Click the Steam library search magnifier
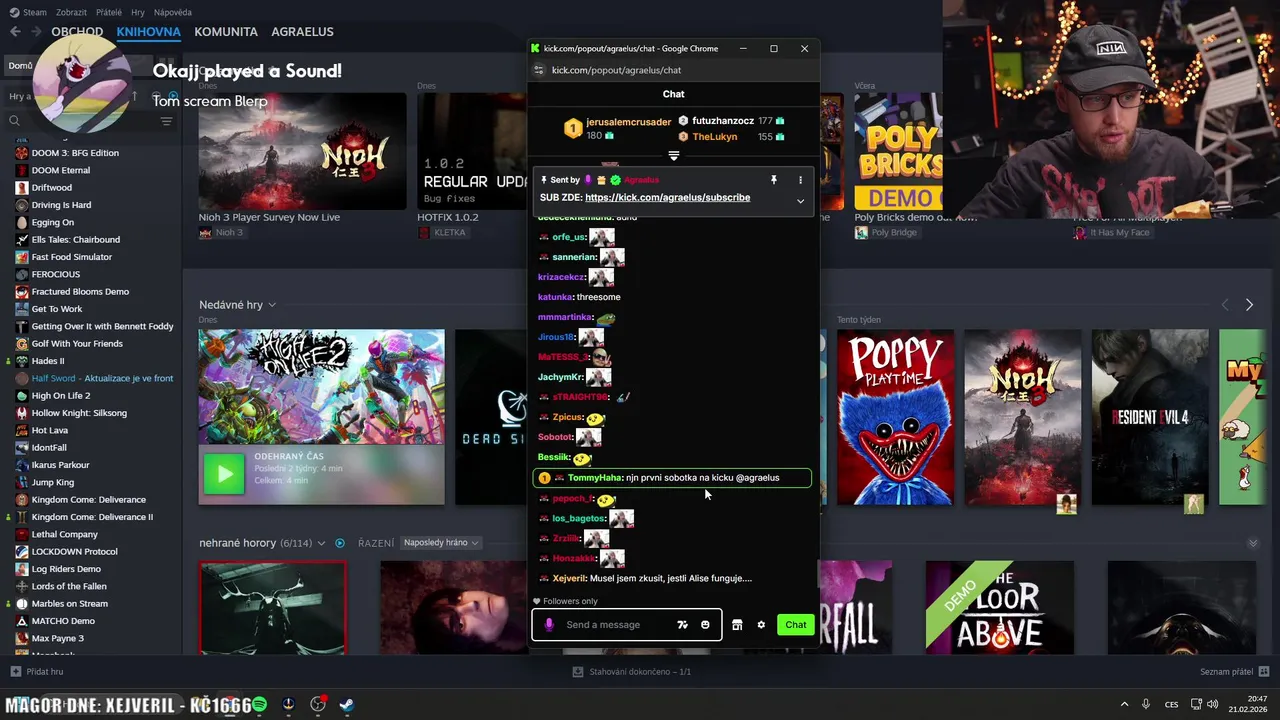The image size is (1280, 720). [14, 121]
